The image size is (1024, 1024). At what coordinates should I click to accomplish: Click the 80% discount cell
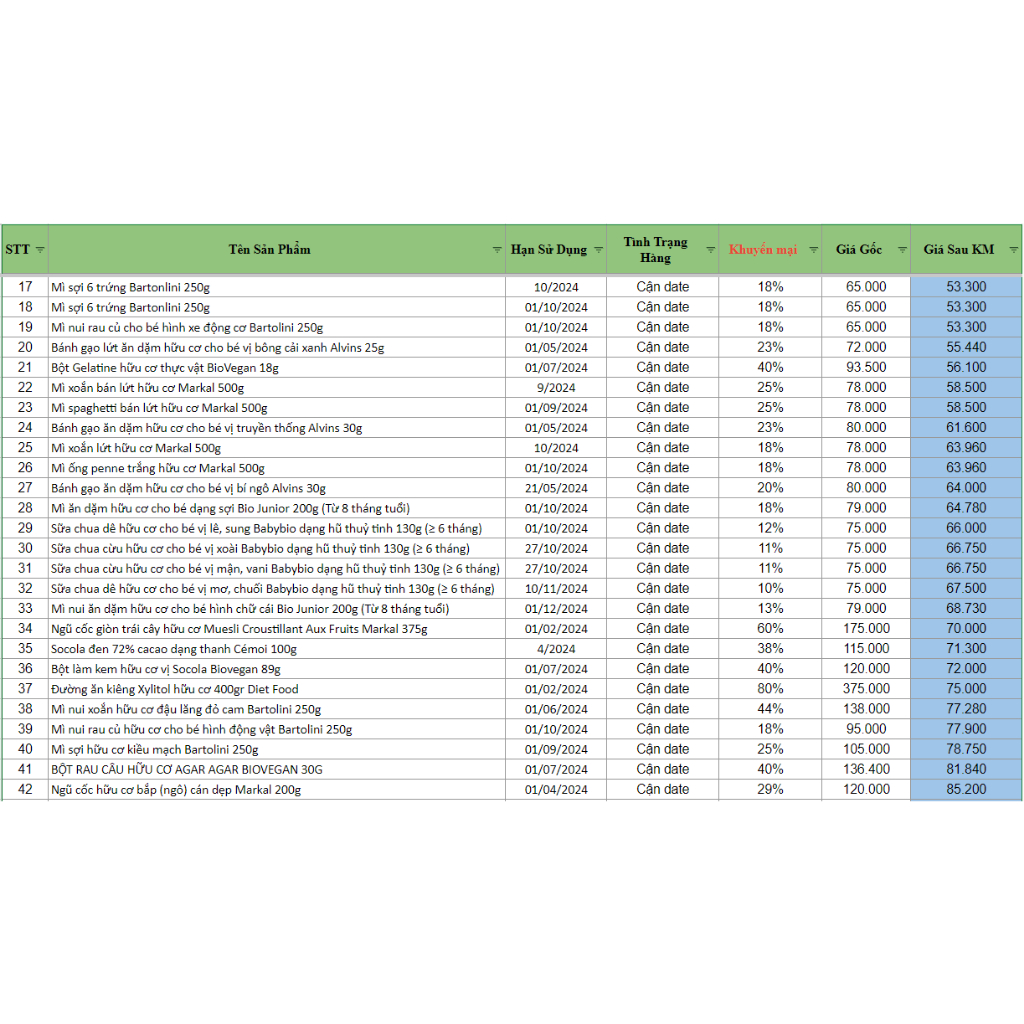pos(770,689)
